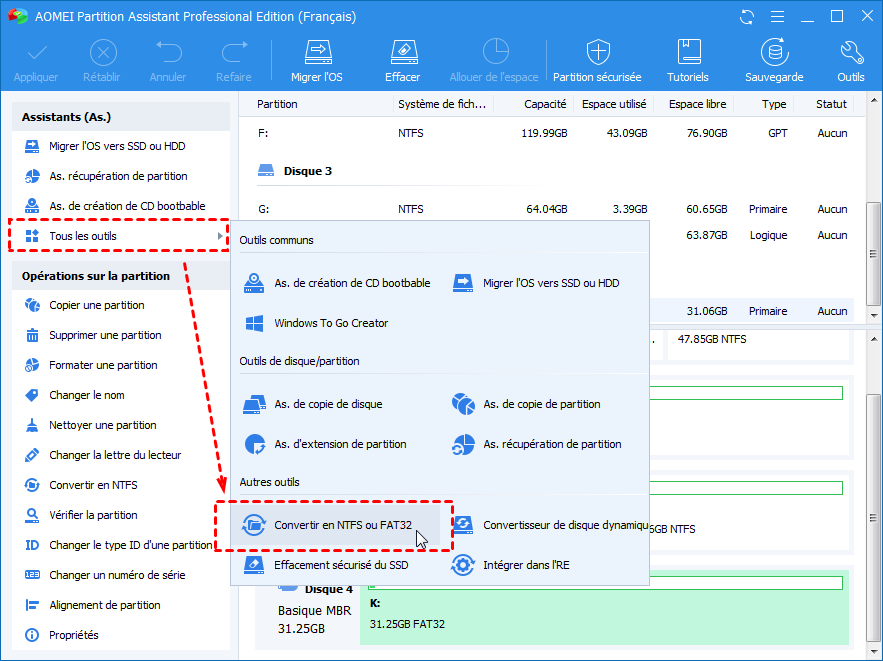Select the G: partition row
This screenshot has width=883, height=661.
tap(552, 209)
